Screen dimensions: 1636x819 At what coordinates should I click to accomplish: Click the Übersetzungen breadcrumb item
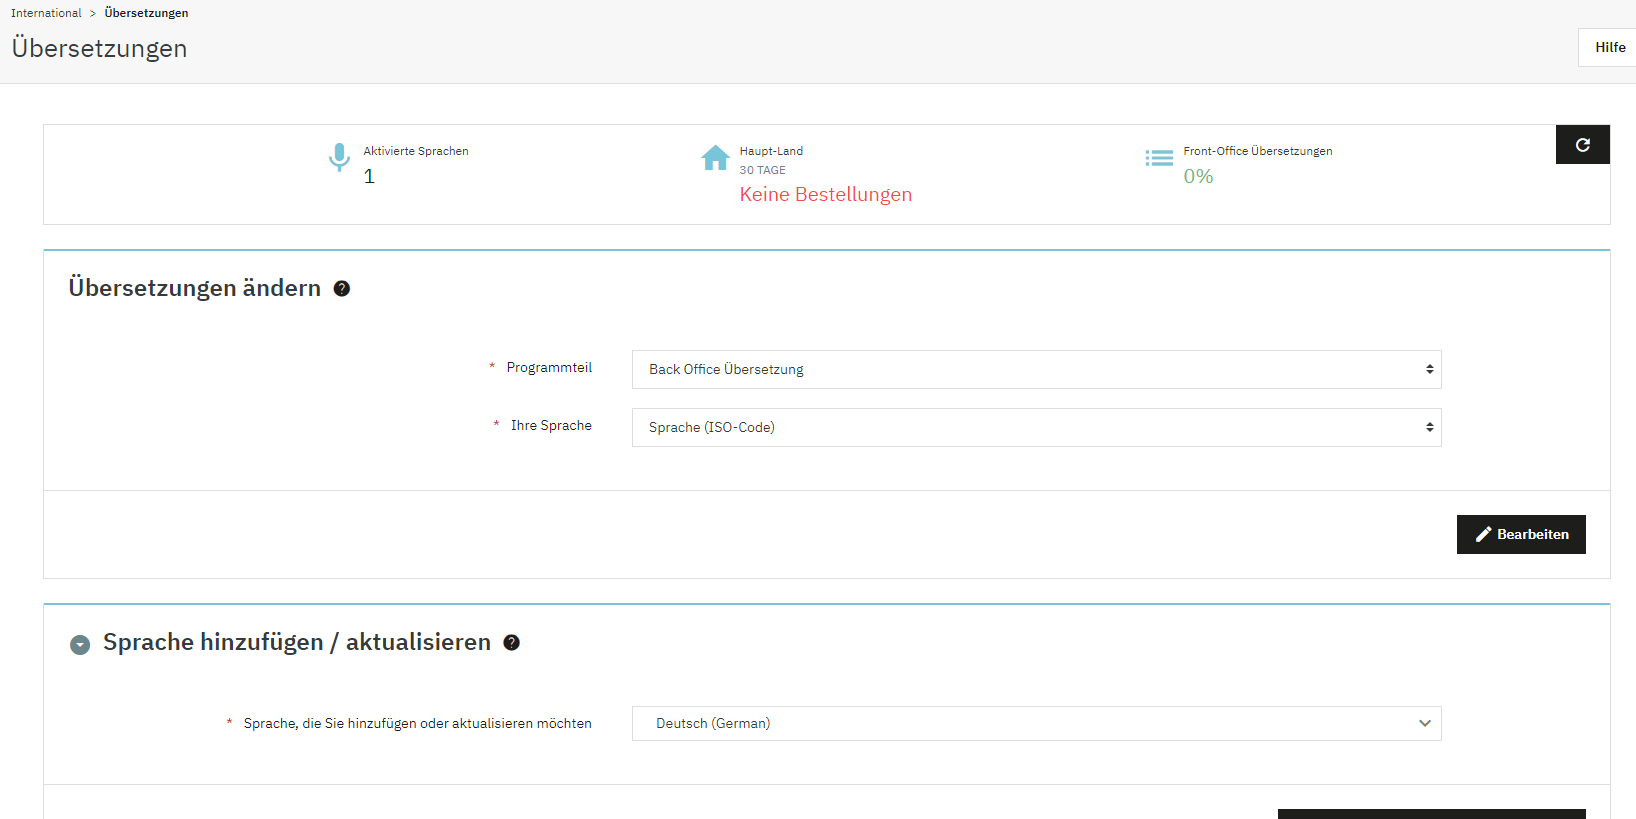pyautogui.click(x=146, y=13)
